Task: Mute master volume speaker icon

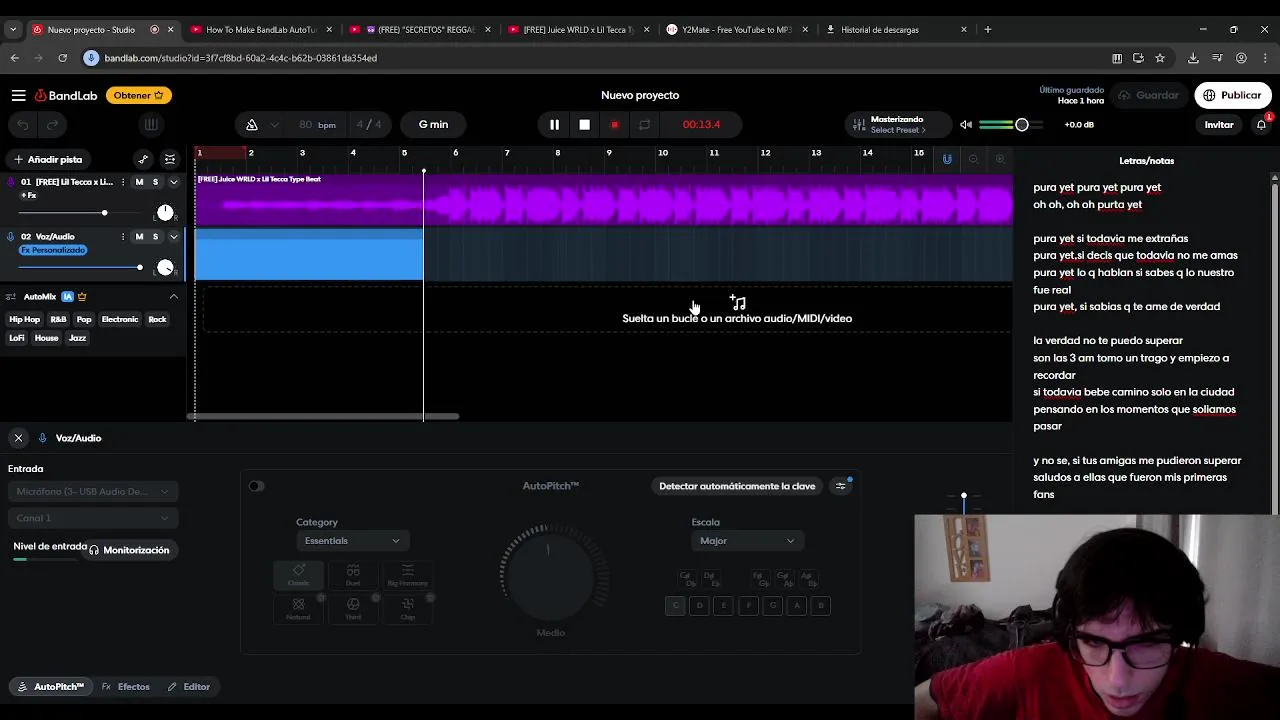Action: [x=966, y=125]
